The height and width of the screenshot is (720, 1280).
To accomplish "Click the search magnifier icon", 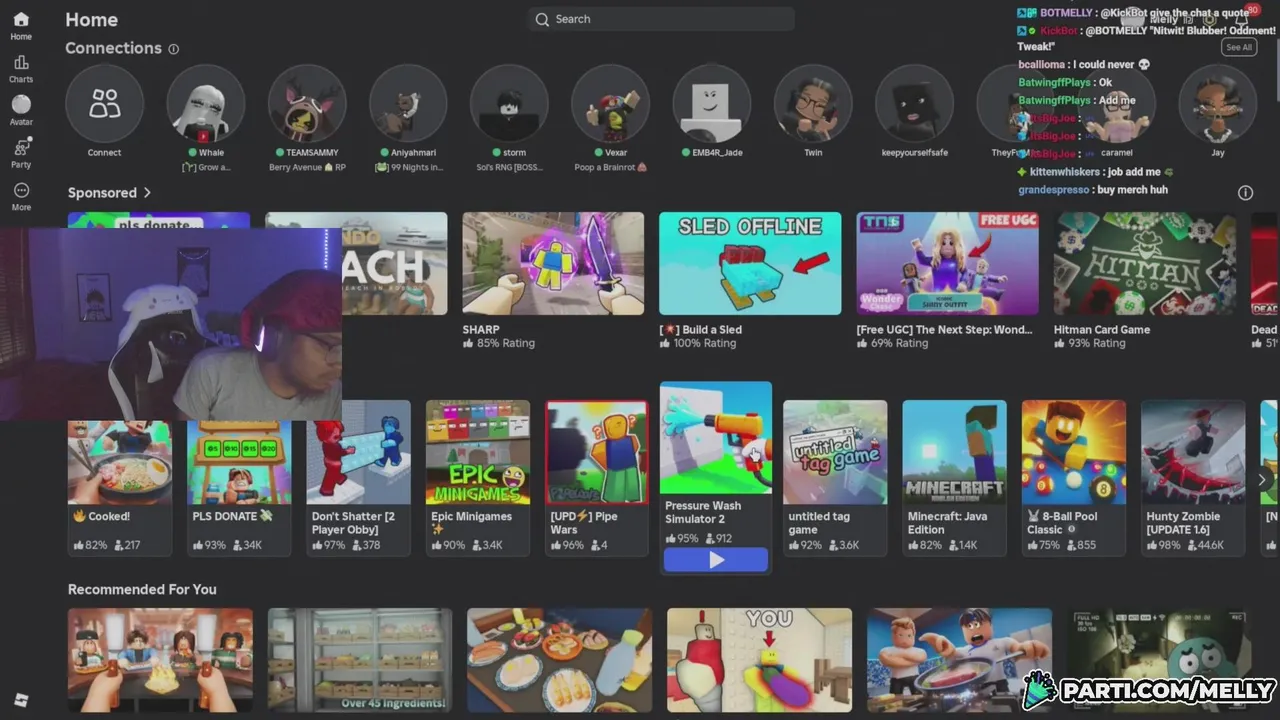I will 542,19.
